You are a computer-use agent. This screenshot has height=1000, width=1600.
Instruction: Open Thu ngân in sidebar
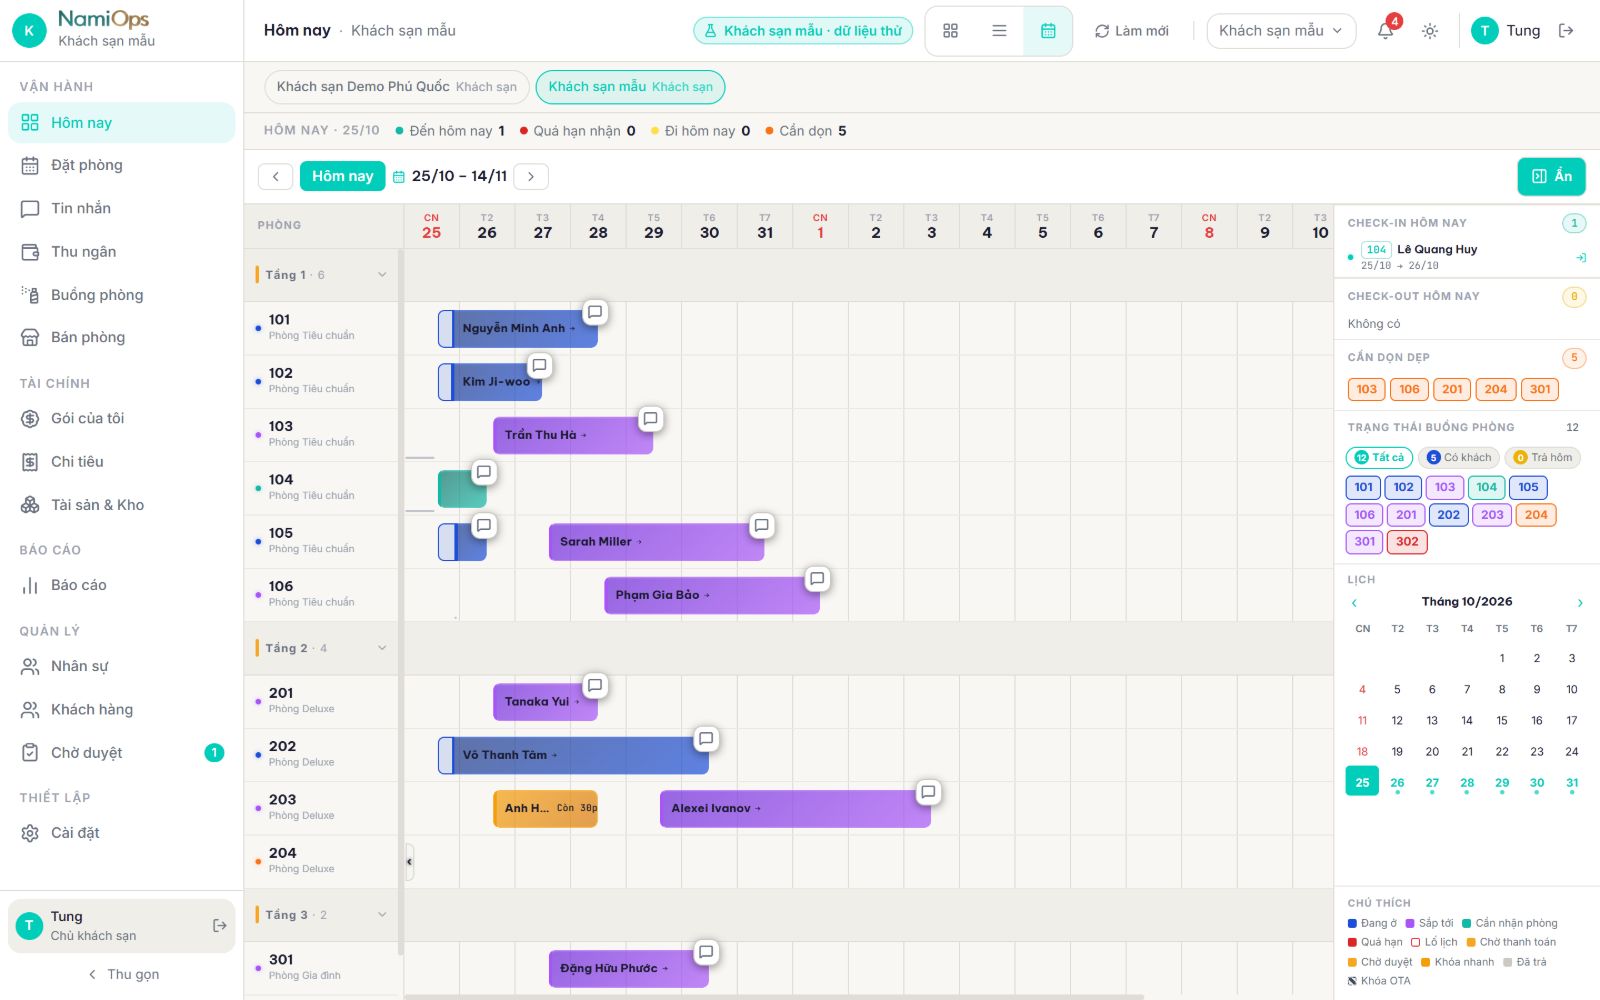(x=121, y=252)
